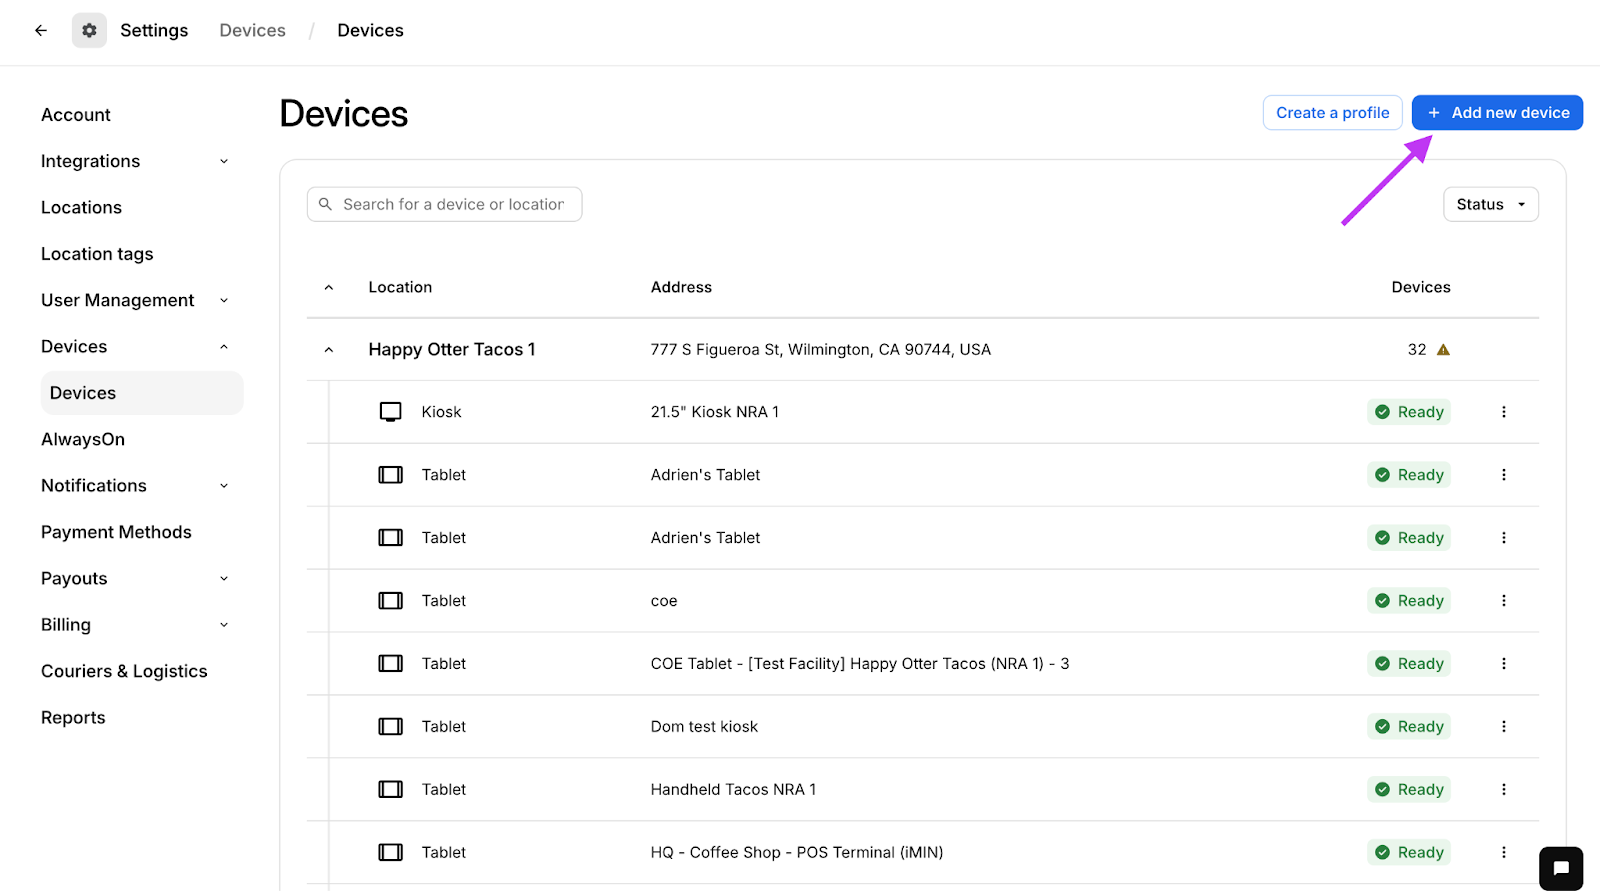Open the Status filter dropdown

coord(1490,204)
